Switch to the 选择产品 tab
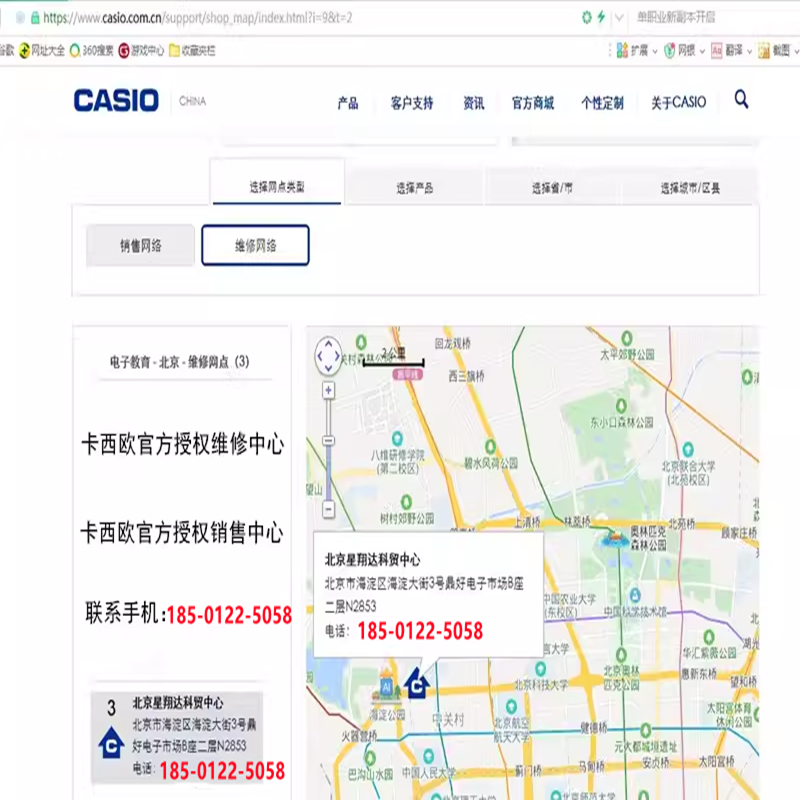 (x=414, y=188)
